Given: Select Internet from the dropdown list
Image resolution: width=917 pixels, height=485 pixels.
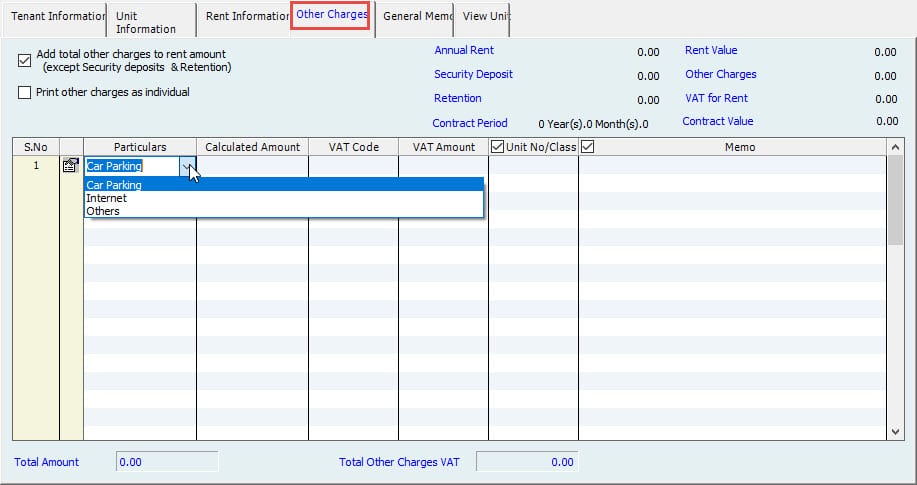Looking at the screenshot, I should pos(107,198).
